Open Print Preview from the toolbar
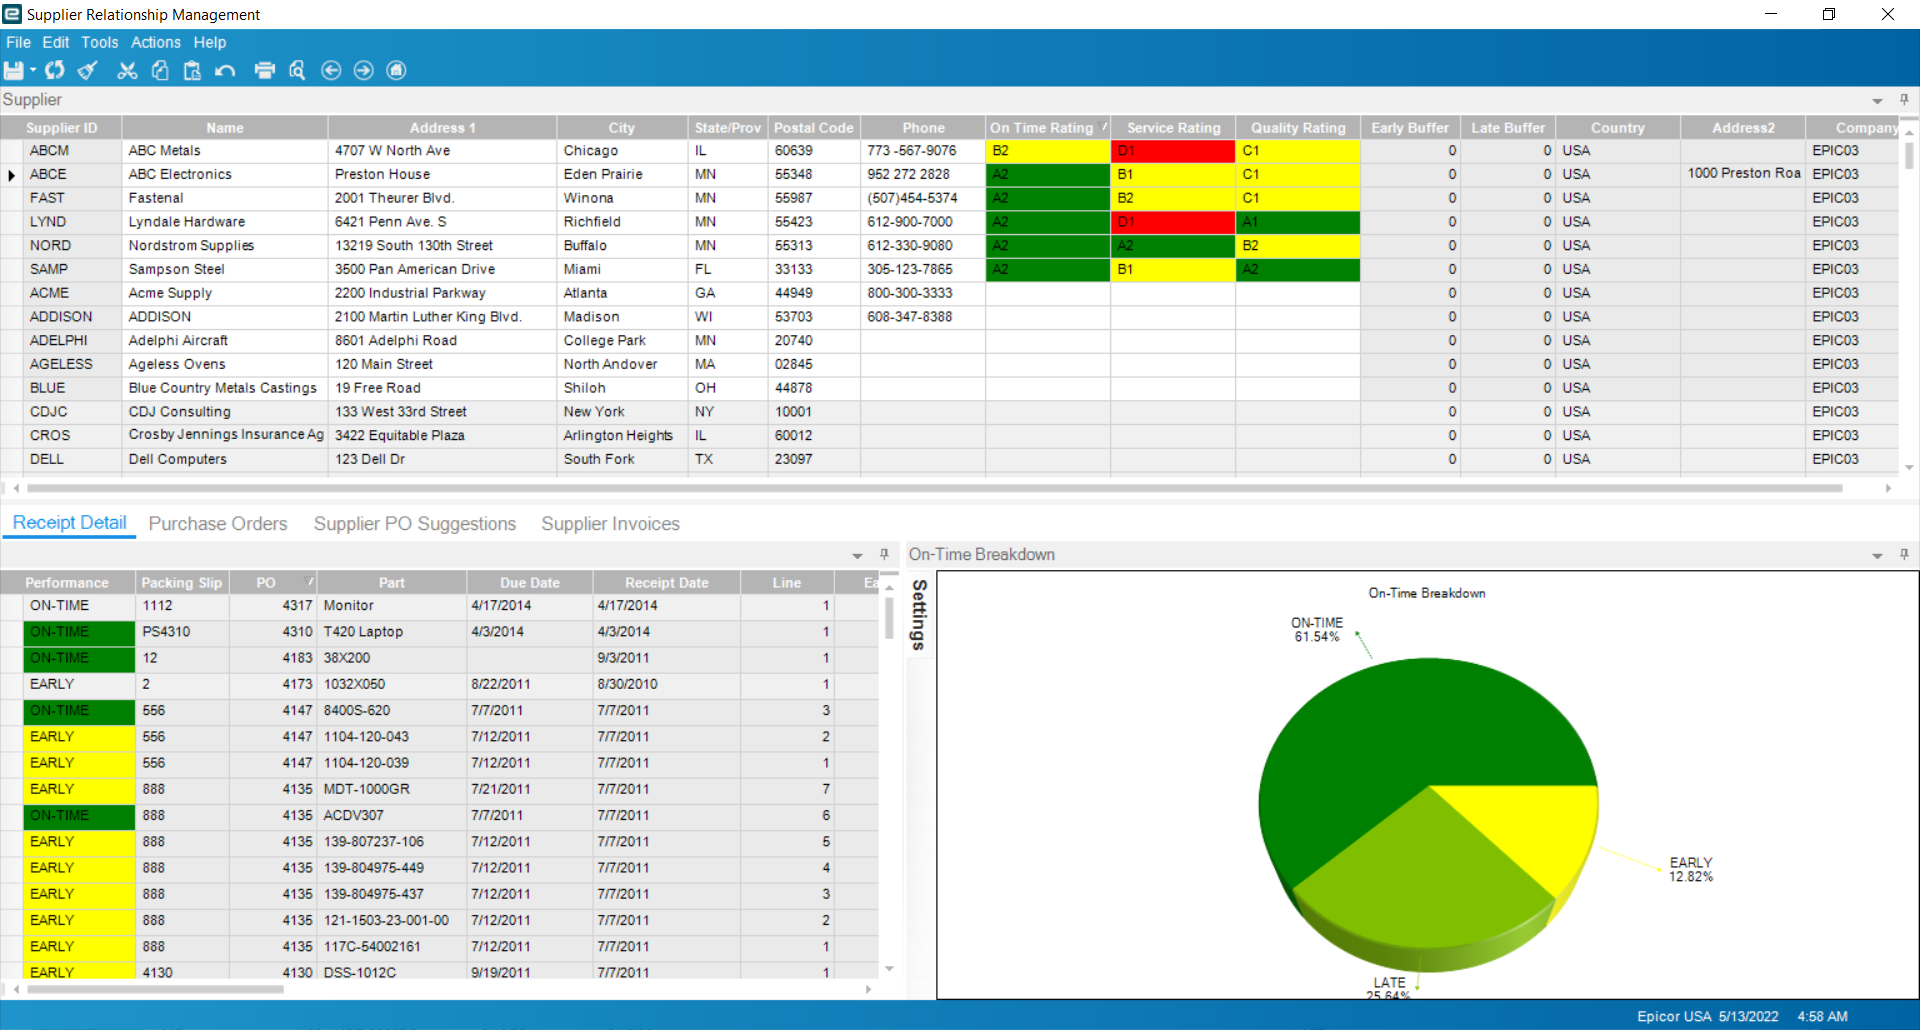The image size is (1920, 1030). pos(297,70)
